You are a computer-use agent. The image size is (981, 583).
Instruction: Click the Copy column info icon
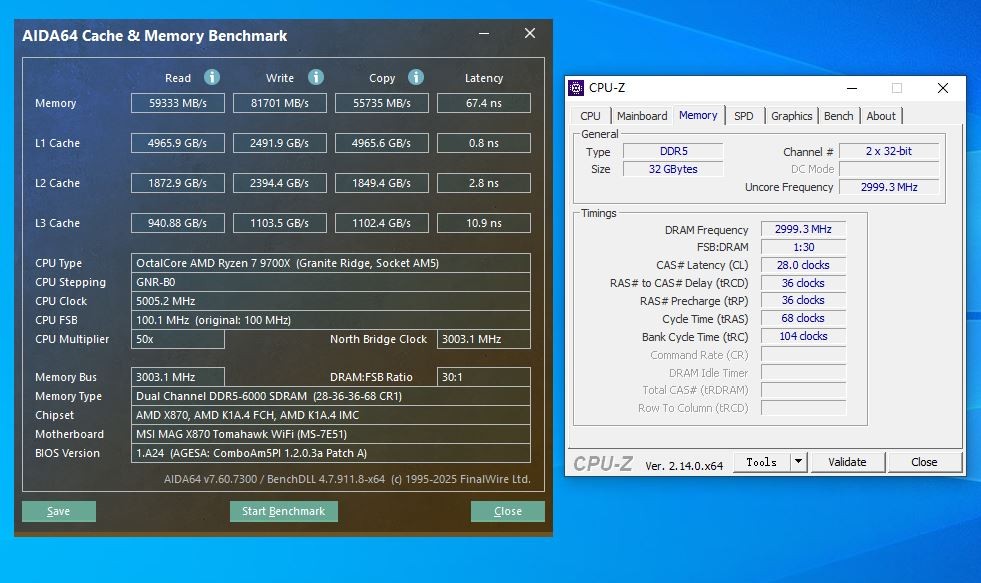point(416,77)
